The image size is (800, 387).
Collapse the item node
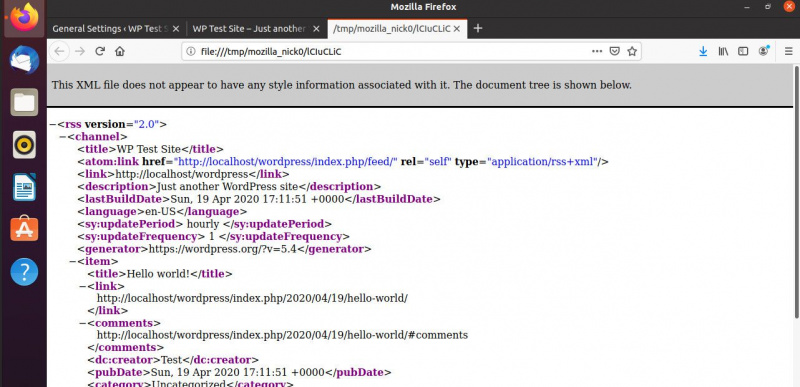pos(73,262)
